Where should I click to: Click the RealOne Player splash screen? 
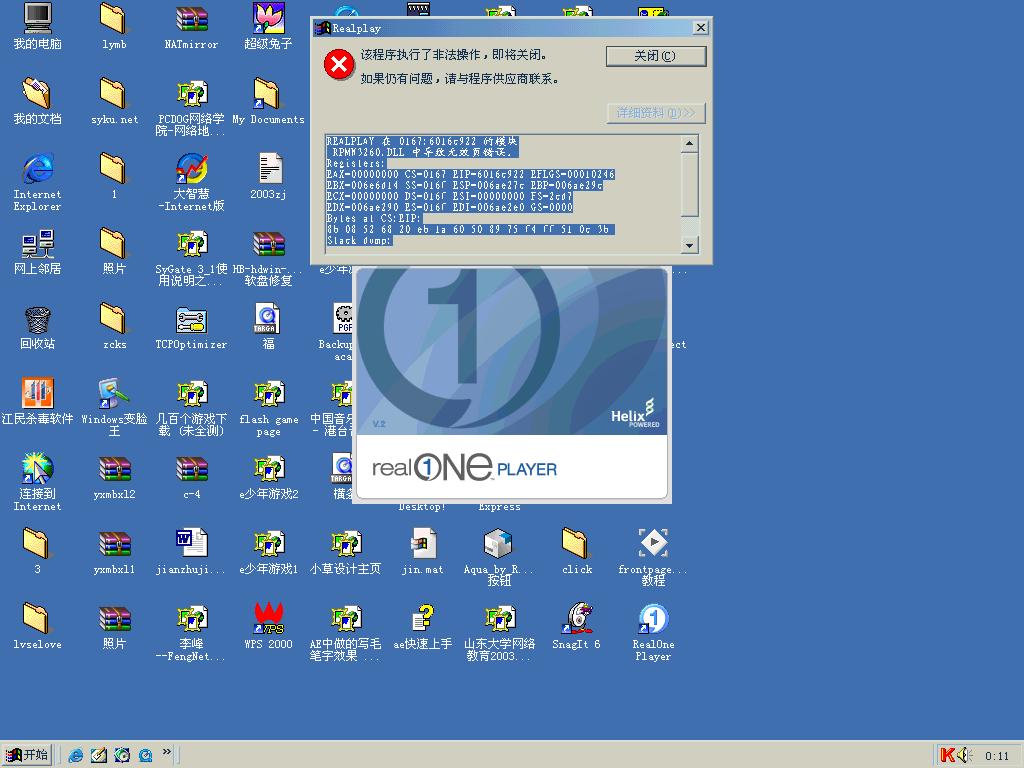(x=512, y=384)
